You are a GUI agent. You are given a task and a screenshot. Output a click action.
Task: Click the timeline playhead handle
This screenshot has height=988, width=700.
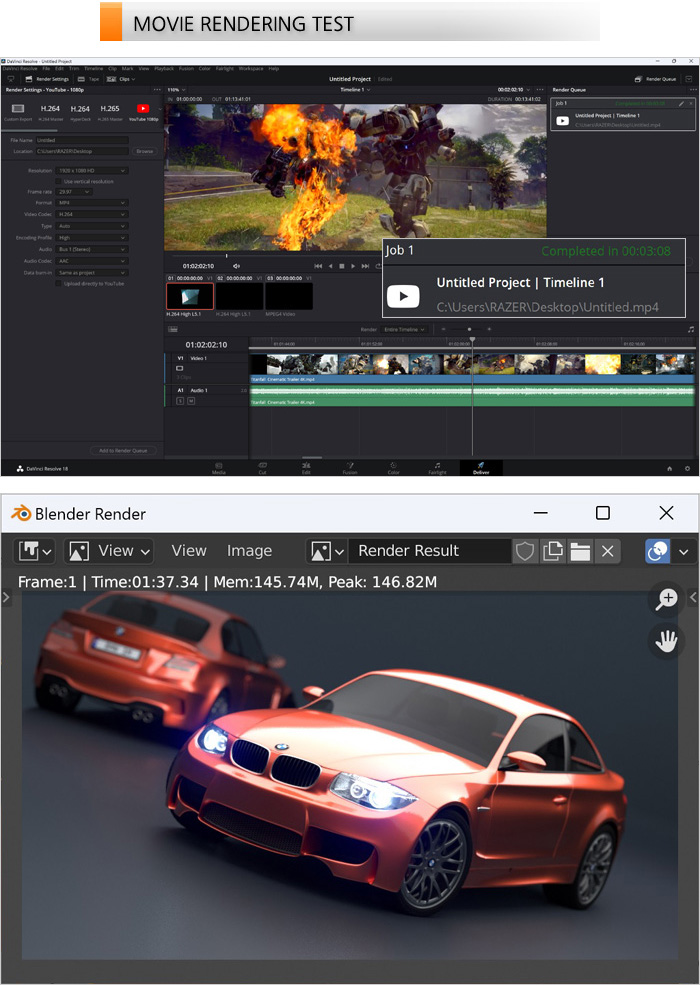[x=473, y=340]
